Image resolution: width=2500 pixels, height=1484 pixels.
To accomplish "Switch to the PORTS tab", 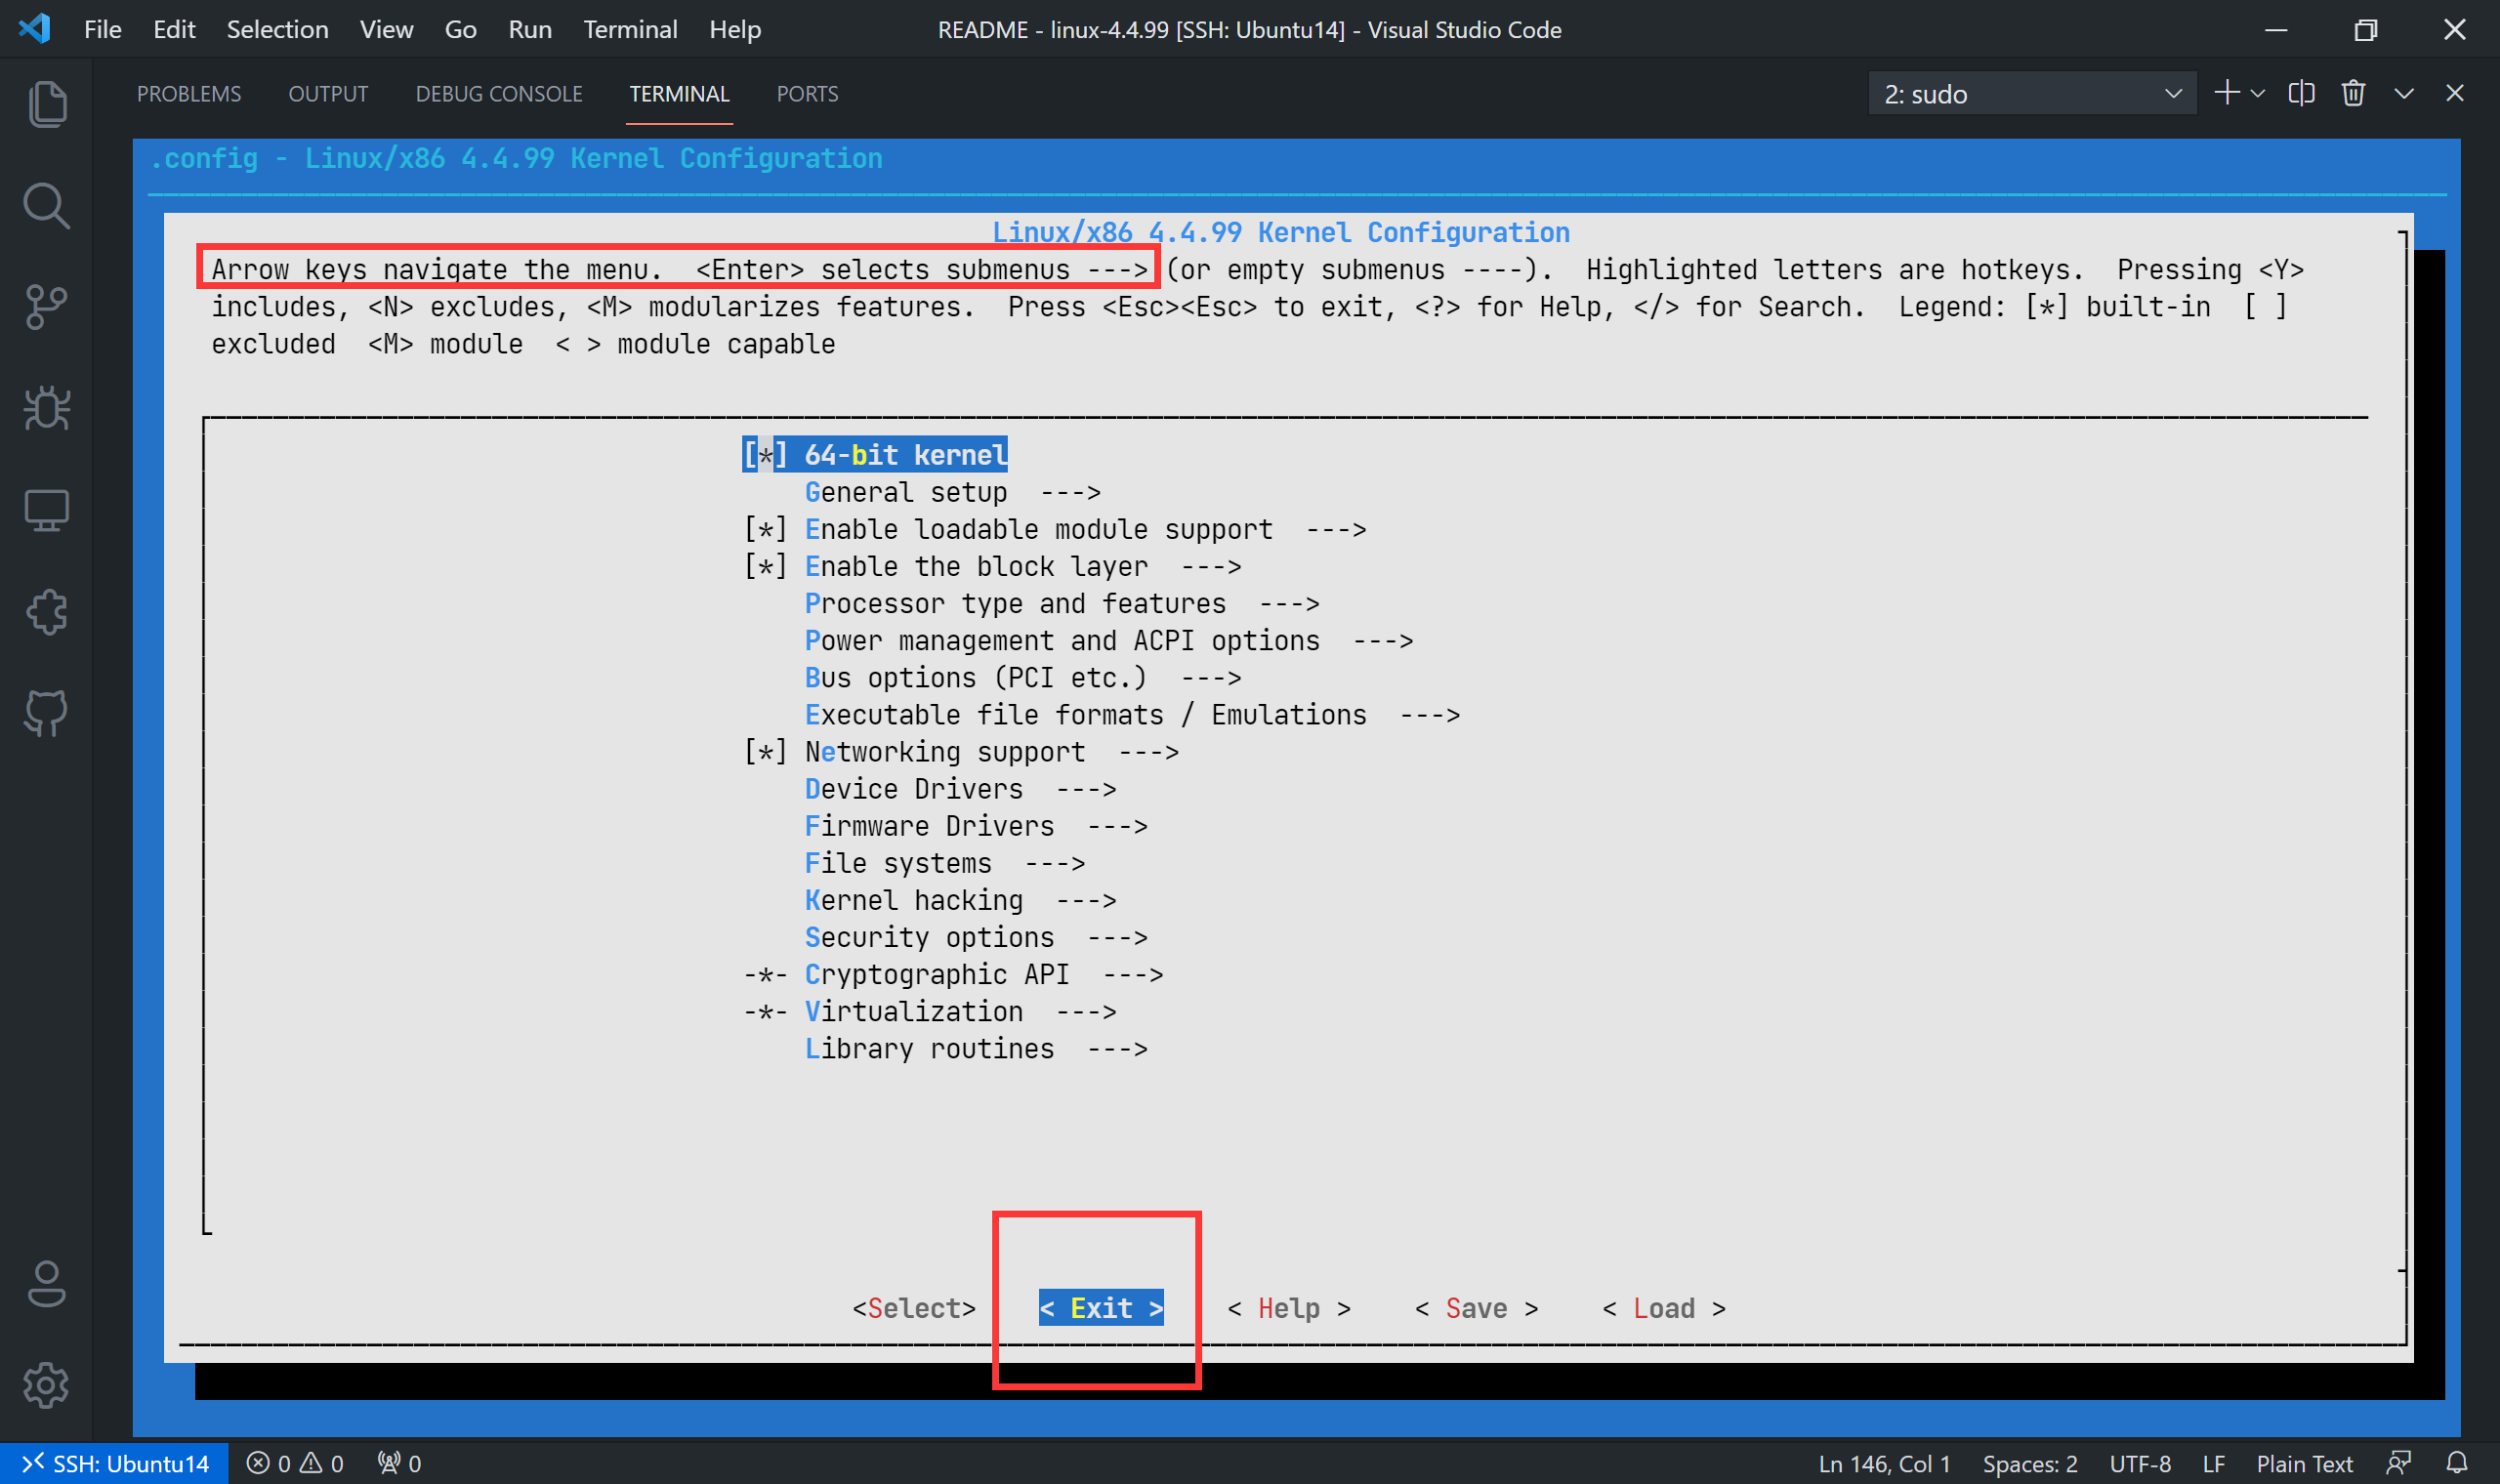I will tap(807, 93).
